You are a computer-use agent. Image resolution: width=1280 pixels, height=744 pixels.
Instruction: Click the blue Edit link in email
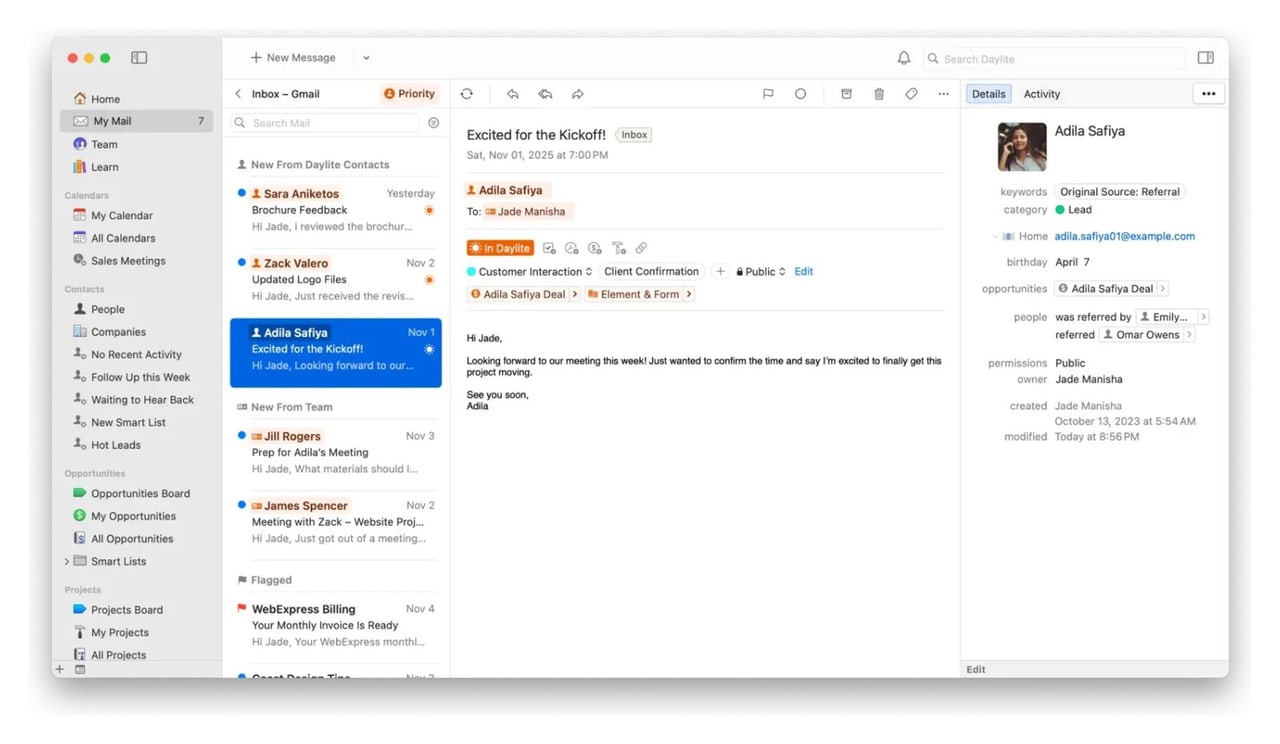804,272
